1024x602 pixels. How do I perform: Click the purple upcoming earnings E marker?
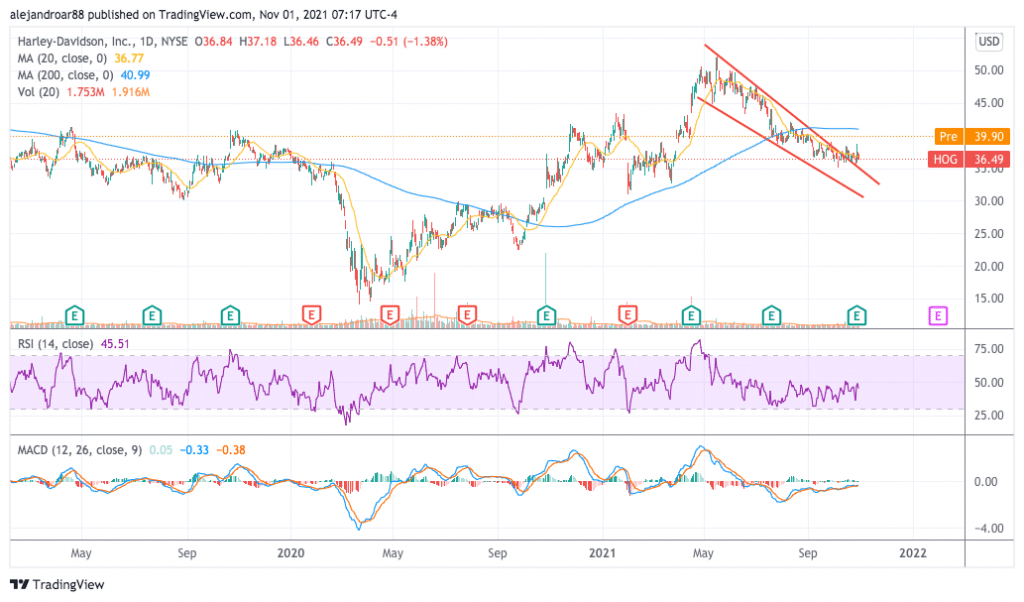(x=938, y=317)
